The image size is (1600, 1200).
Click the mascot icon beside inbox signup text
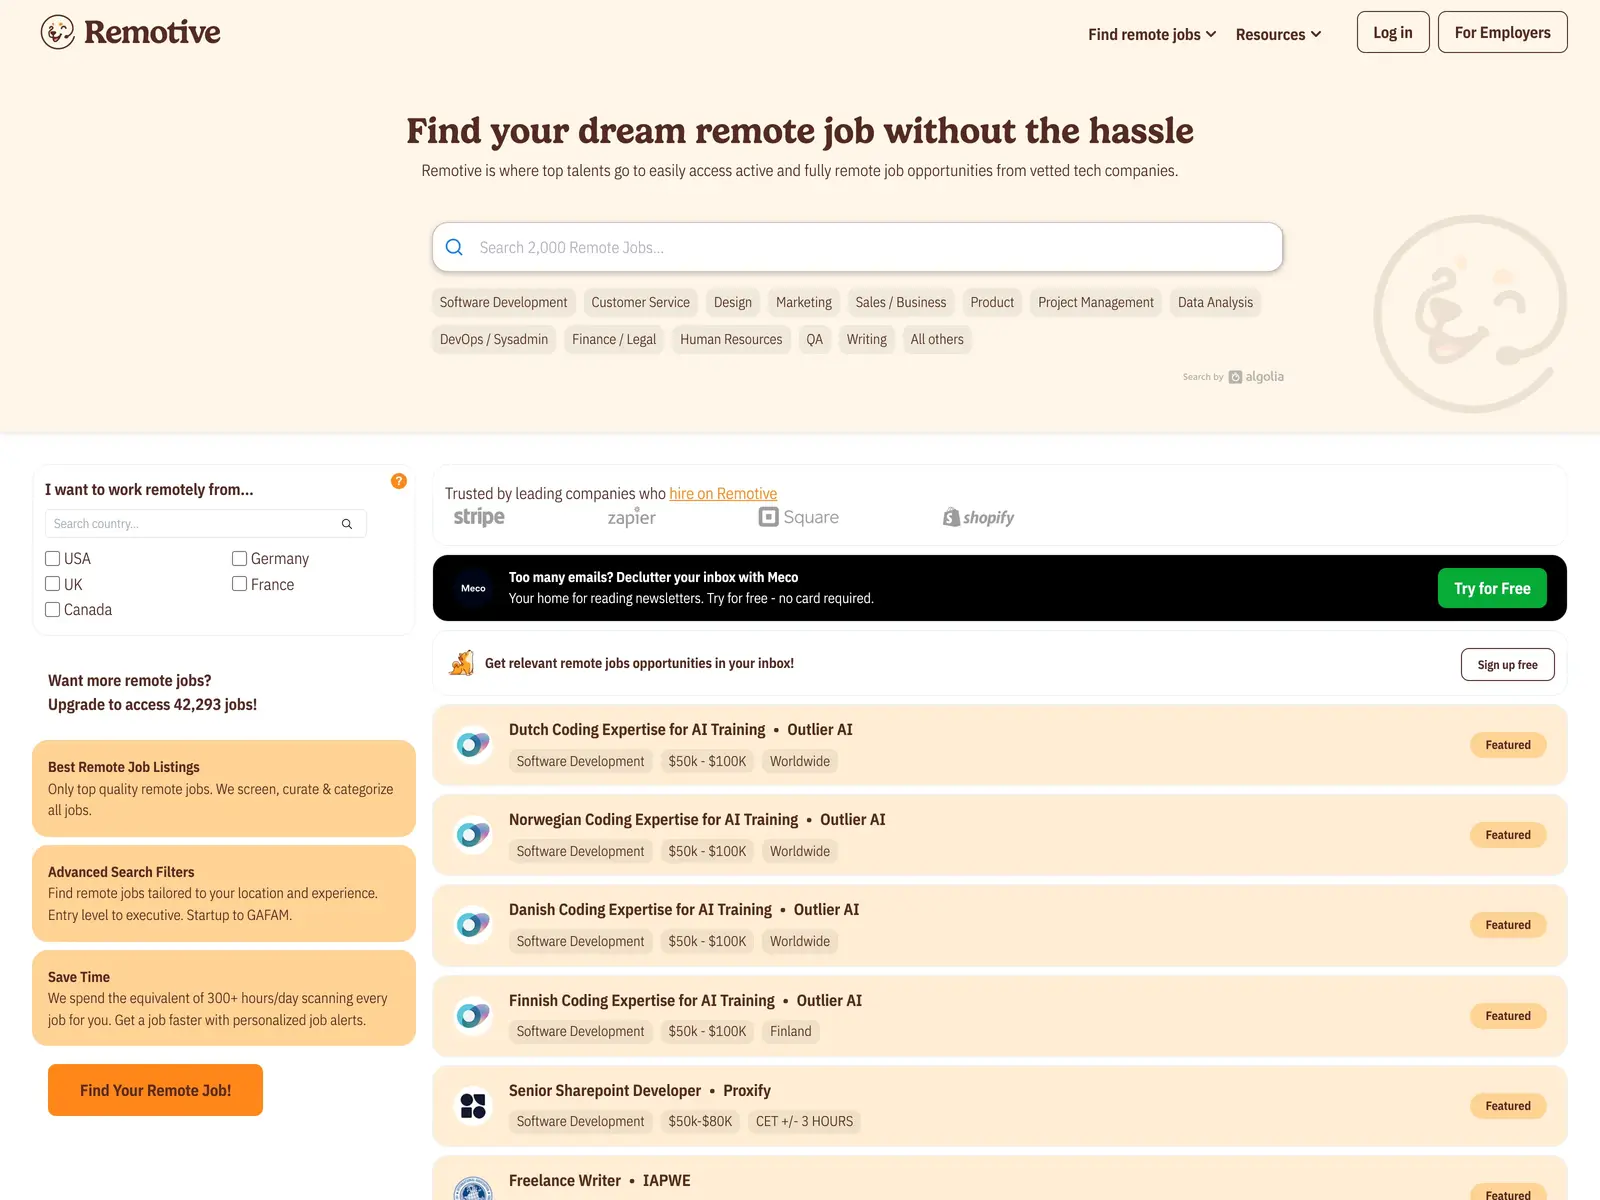click(x=461, y=663)
